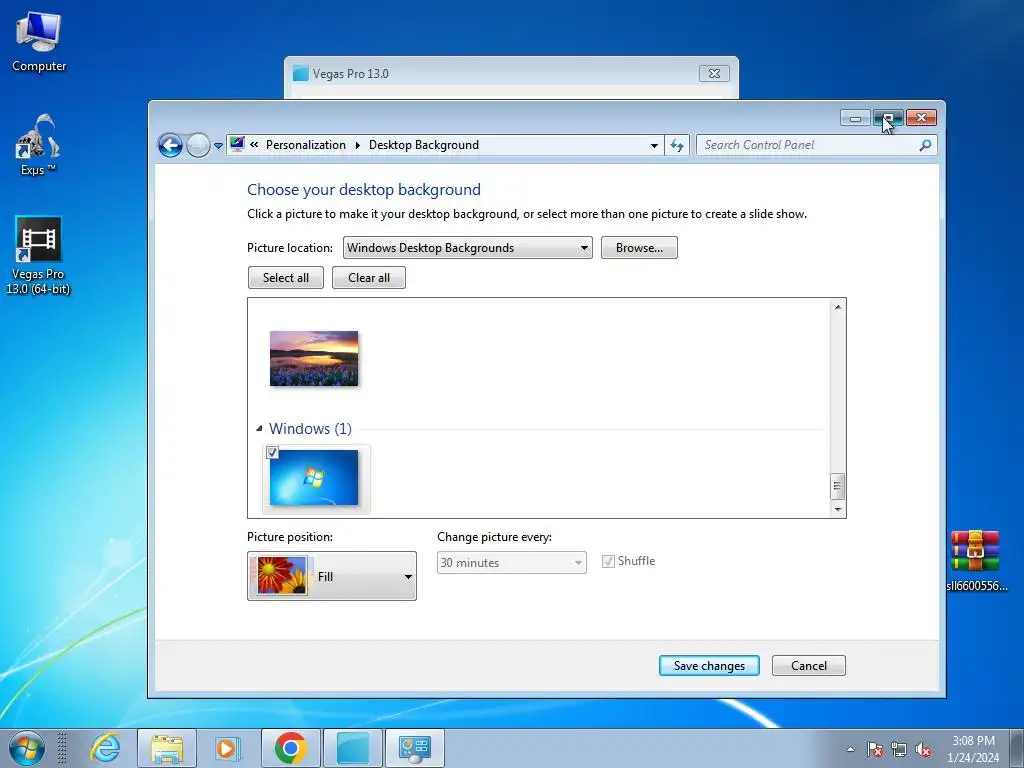This screenshot has height=768, width=1024.
Task: Open Google Chrome from the taskbar
Action: (291, 748)
